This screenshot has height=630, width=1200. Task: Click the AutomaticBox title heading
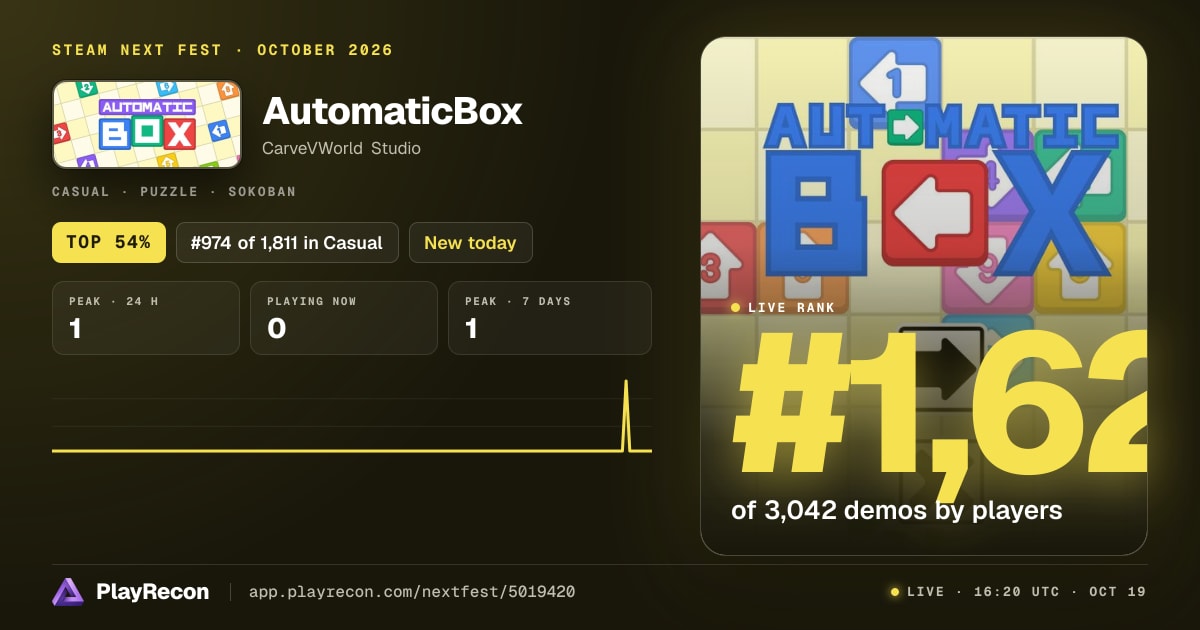(x=392, y=111)
